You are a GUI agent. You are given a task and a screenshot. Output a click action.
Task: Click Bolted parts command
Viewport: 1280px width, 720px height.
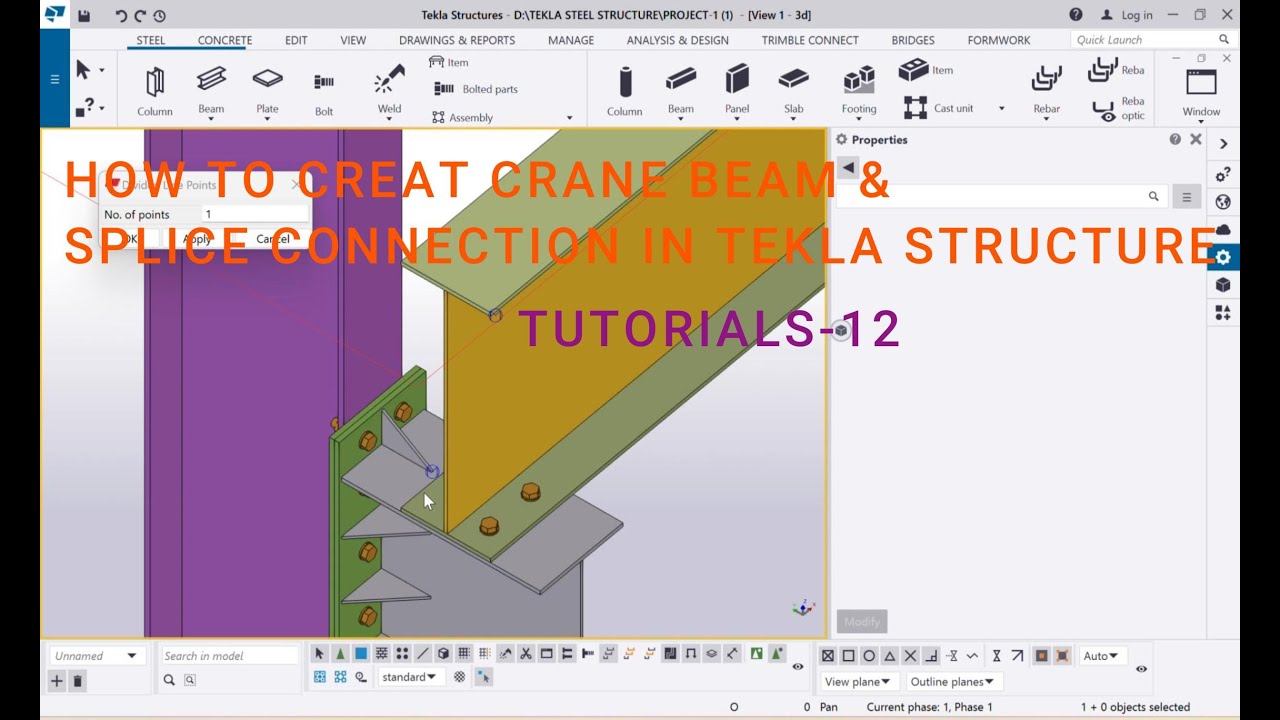tap(476, 89)
